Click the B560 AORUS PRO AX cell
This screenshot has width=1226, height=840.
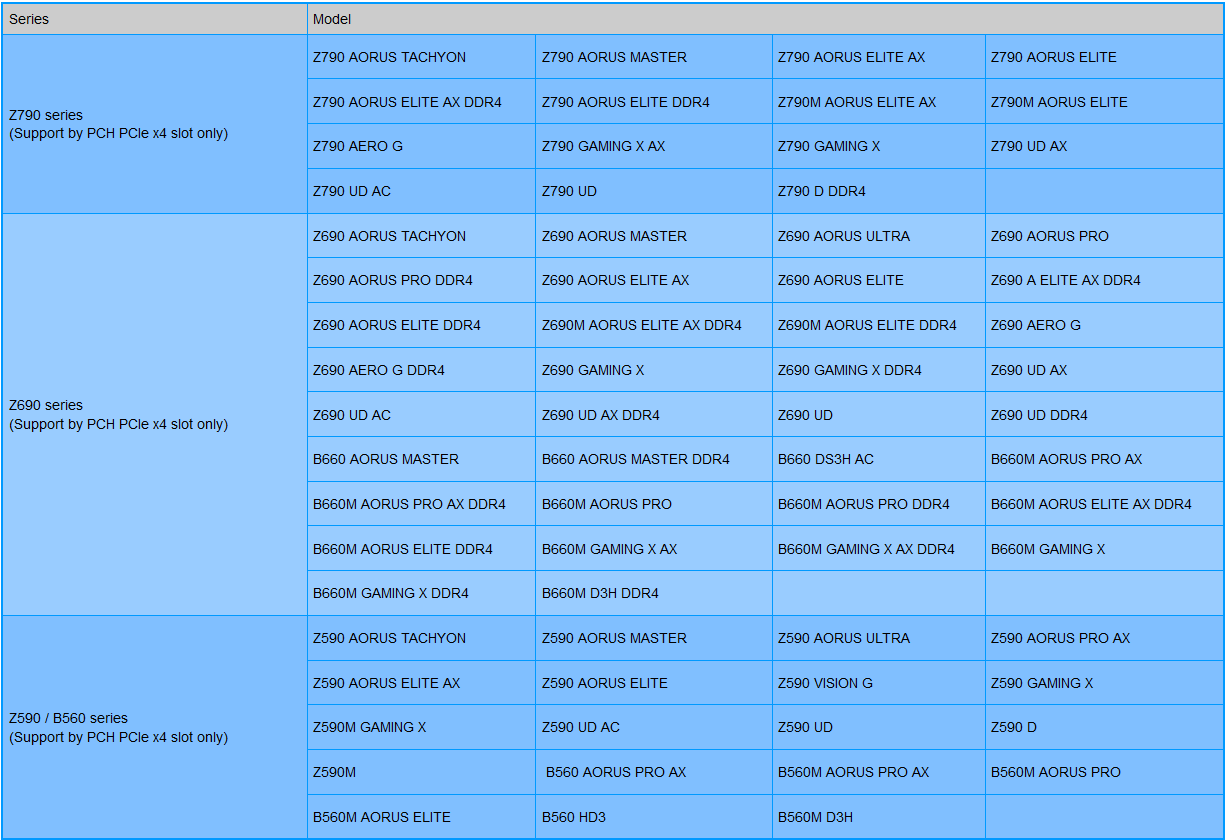point(654,772)
